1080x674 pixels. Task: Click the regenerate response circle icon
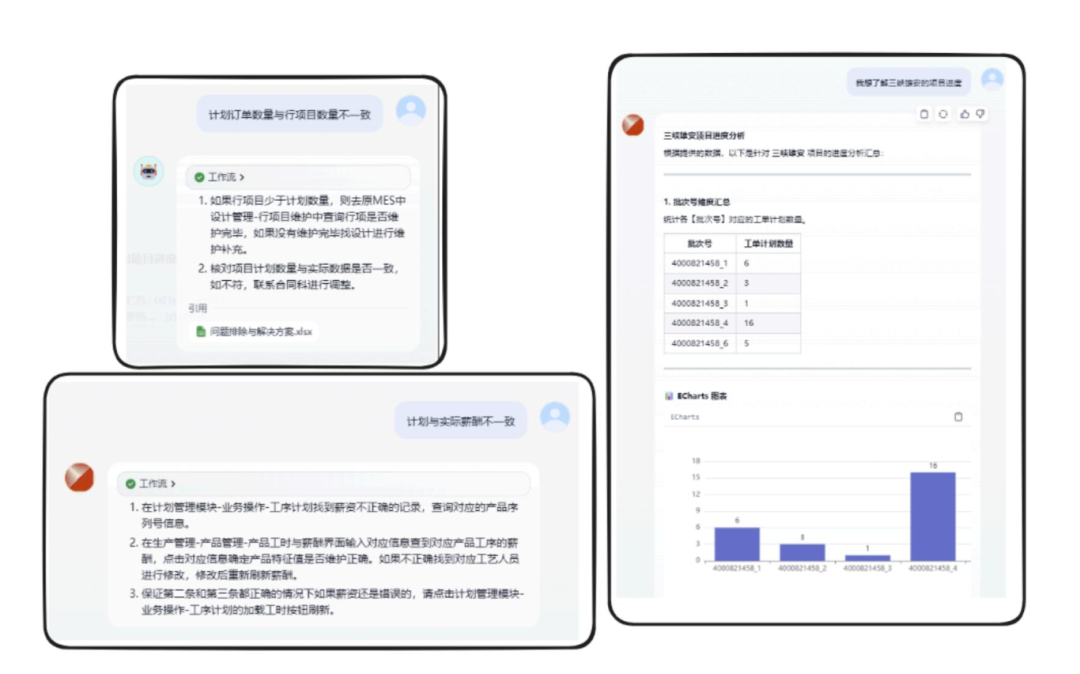[x=943, y=114]
